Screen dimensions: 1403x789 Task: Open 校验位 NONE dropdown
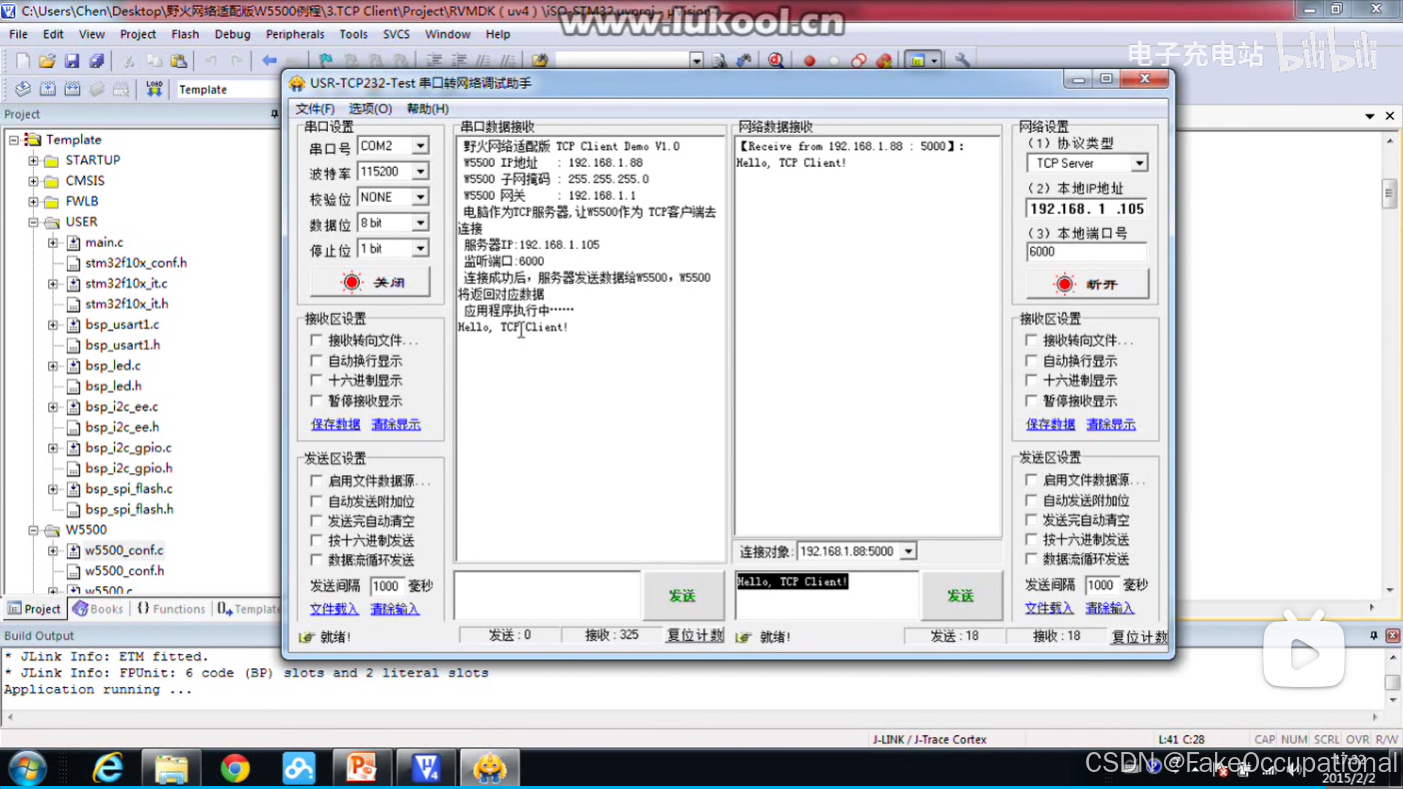[x=421, y=197]
